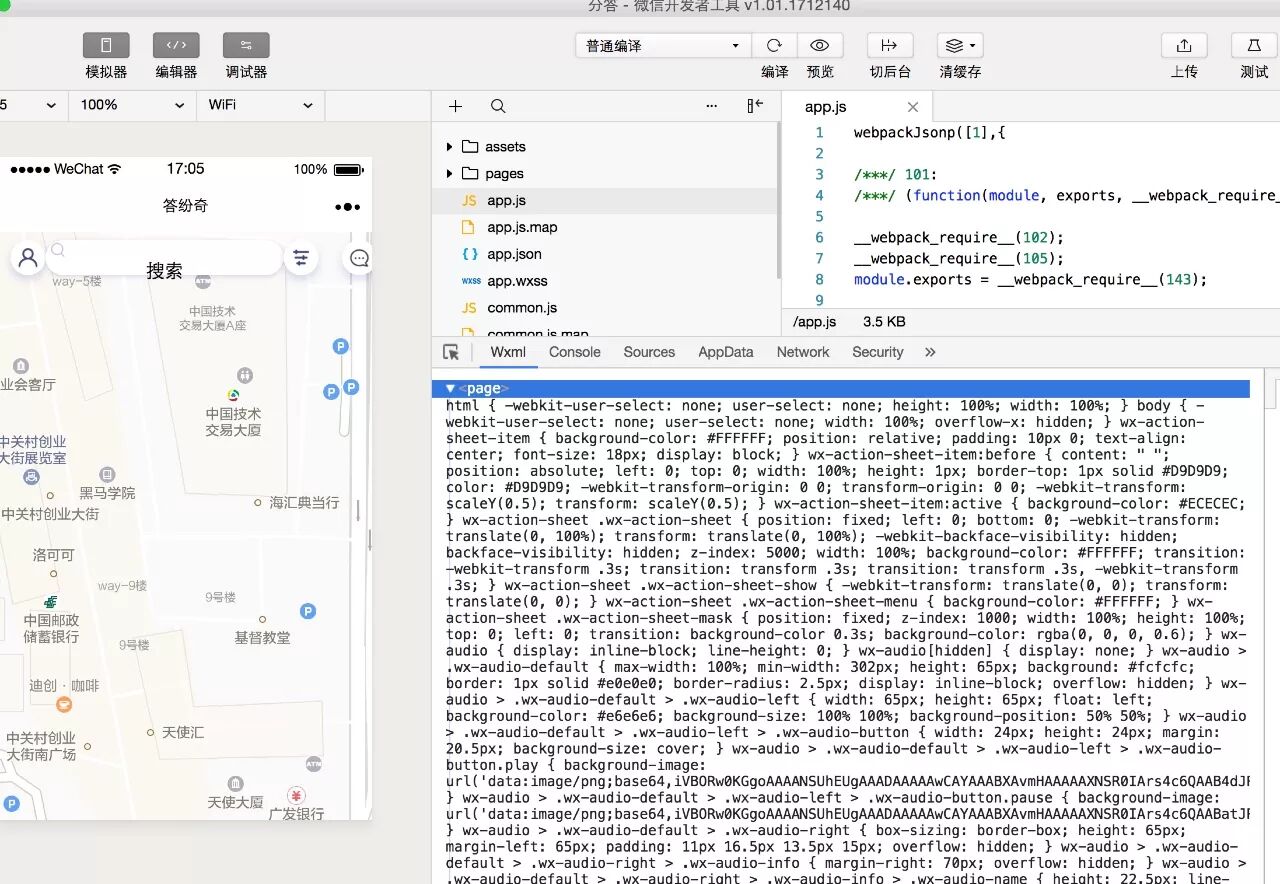Toggle the editor panel button
This screenshot has height=884, width=1280.
pyautogui.click(x=176, y=45)
